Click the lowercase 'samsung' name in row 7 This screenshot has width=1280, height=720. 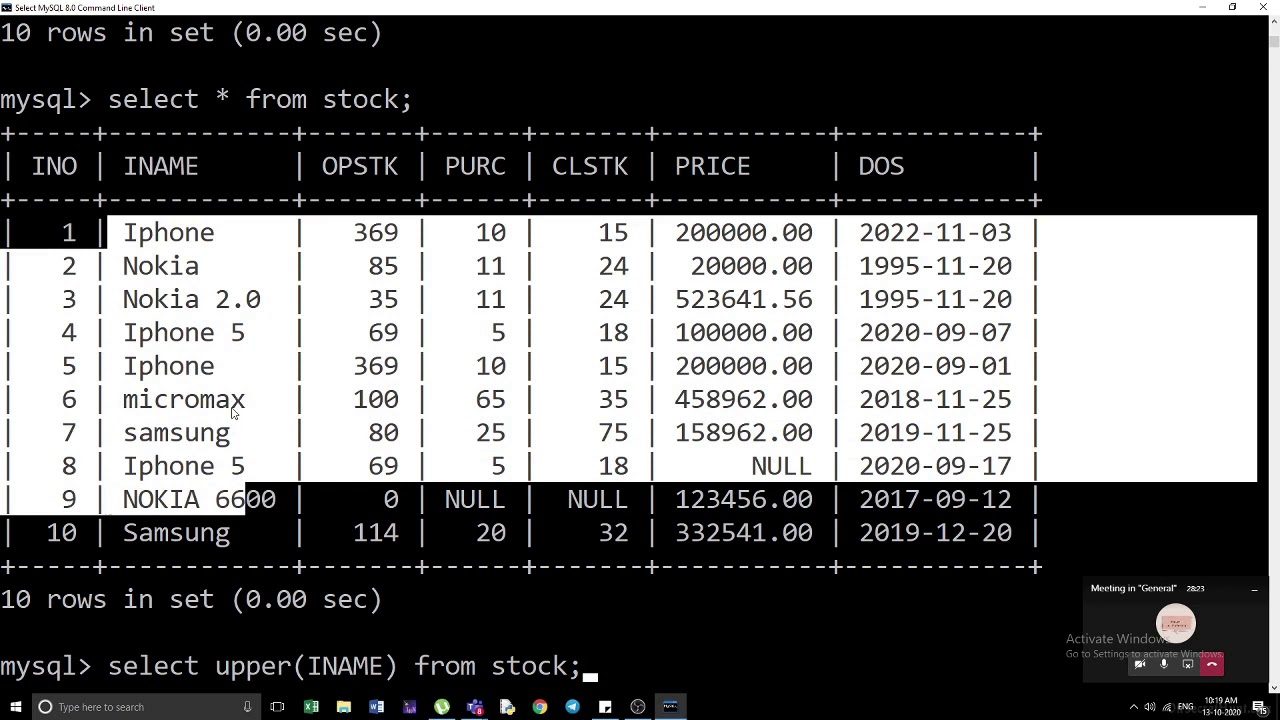(x=176, y=433)
